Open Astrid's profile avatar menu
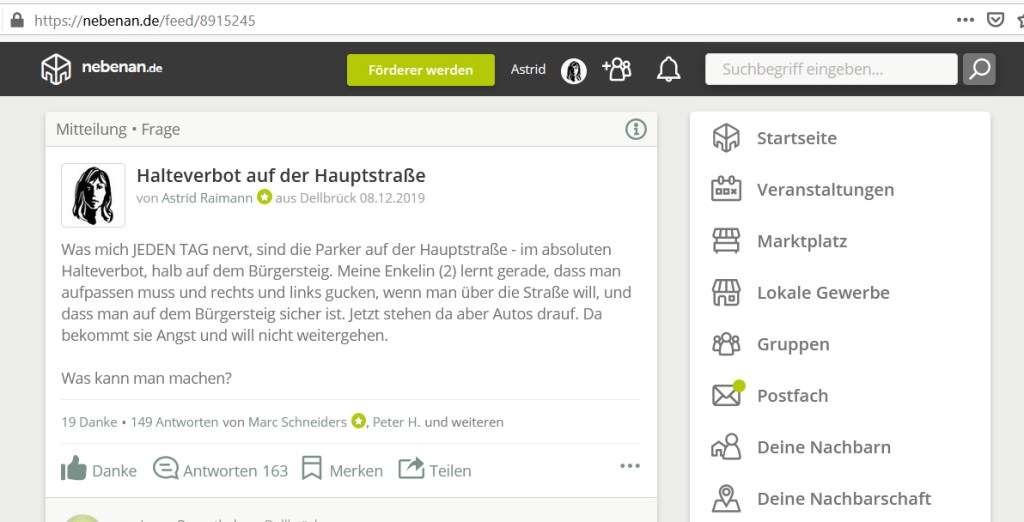Viewport: 1024px width, 522px height. 573,70
